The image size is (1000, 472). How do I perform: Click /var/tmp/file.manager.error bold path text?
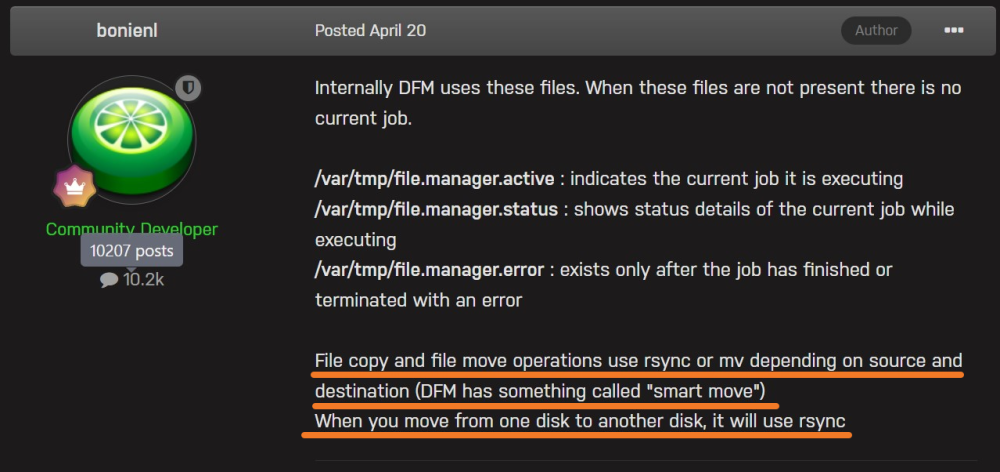tap(429, 270)
